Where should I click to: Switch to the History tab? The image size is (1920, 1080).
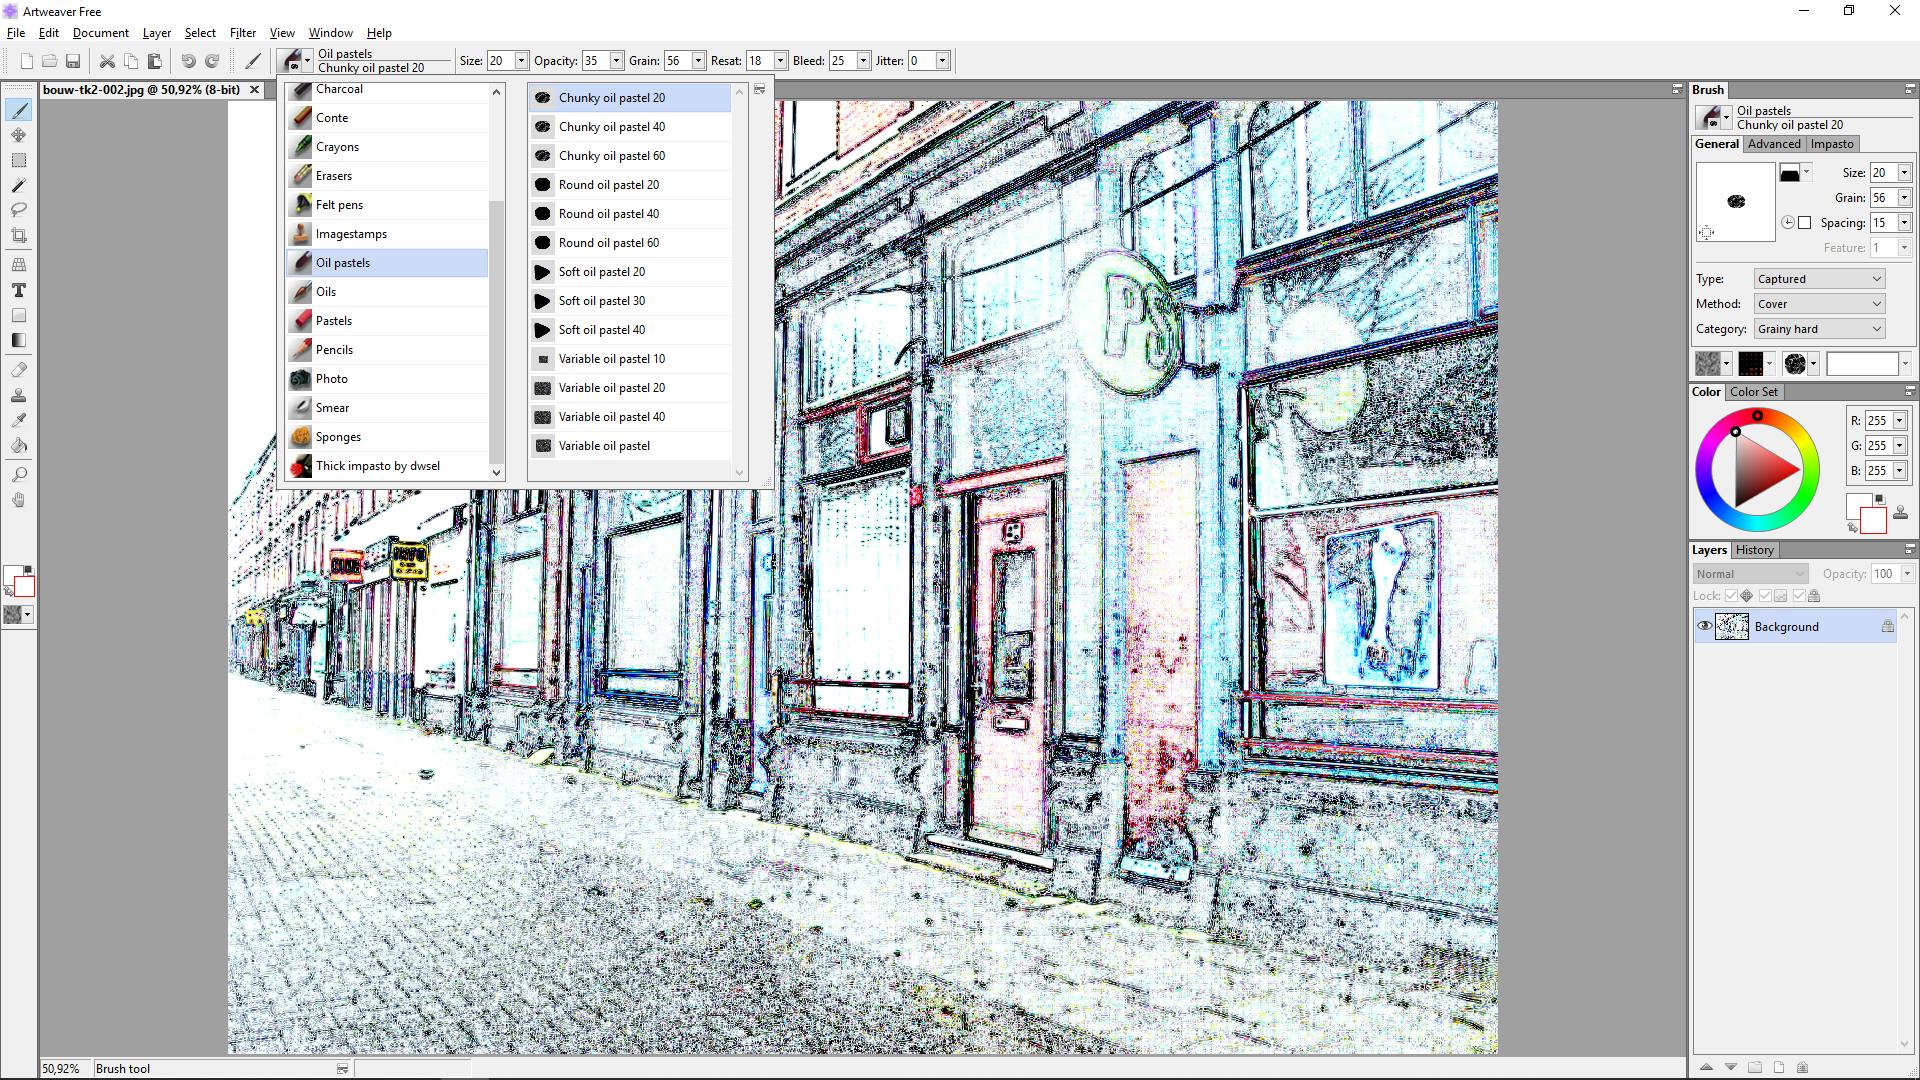[x=1754, y=550]
